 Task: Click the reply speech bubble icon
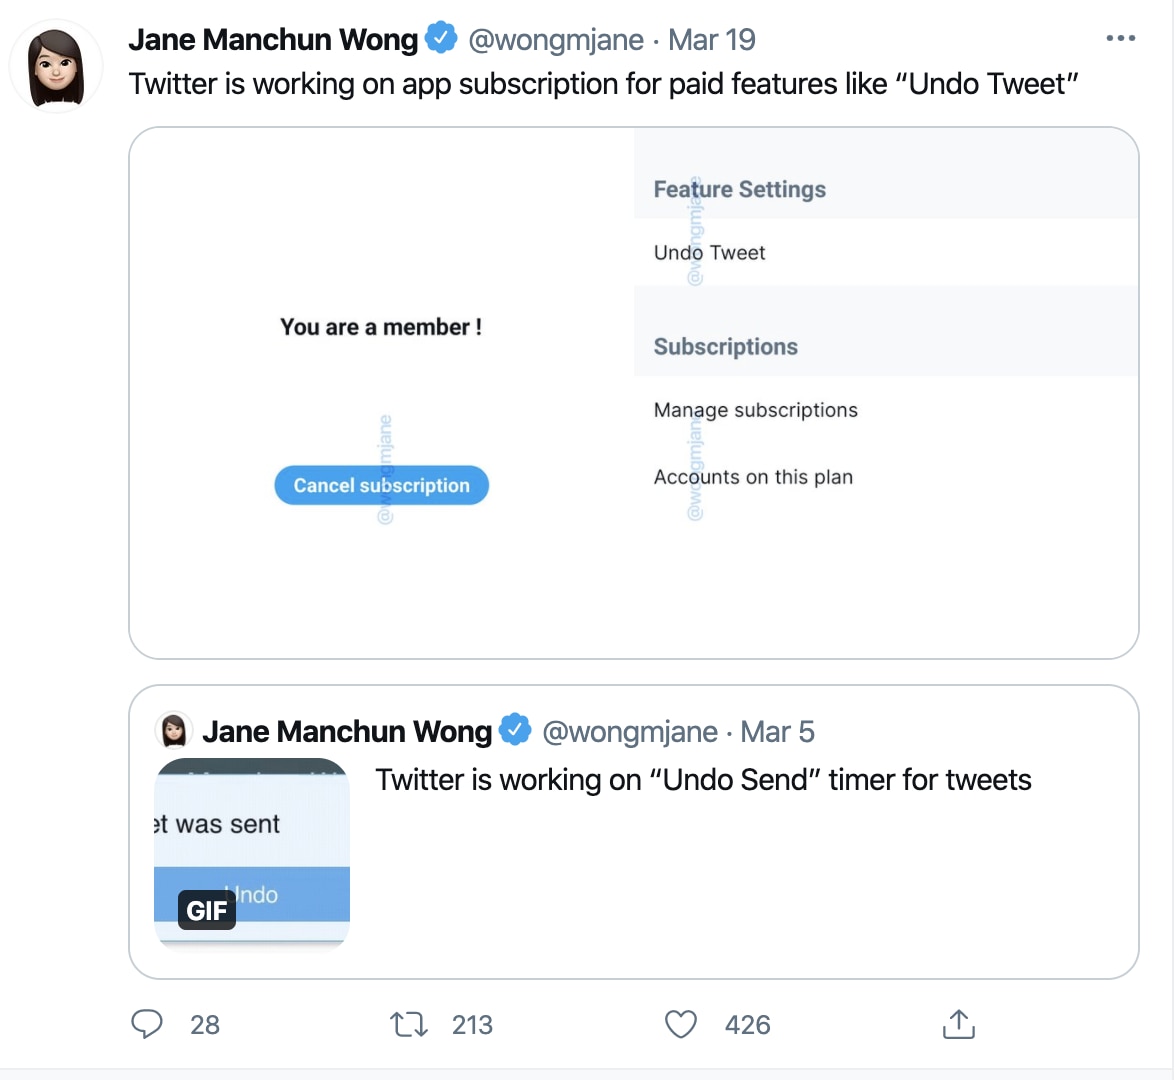click(147, 1024)
